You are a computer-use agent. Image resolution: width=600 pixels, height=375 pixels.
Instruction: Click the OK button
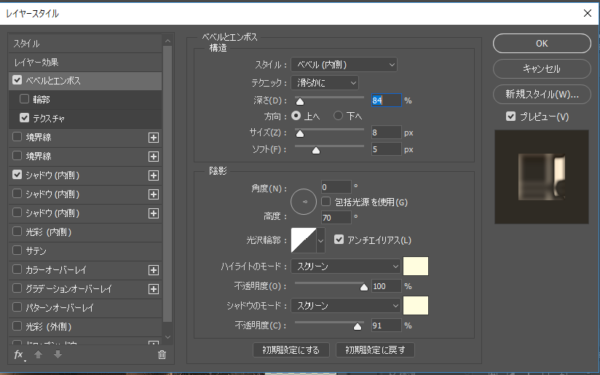[542, 43]
